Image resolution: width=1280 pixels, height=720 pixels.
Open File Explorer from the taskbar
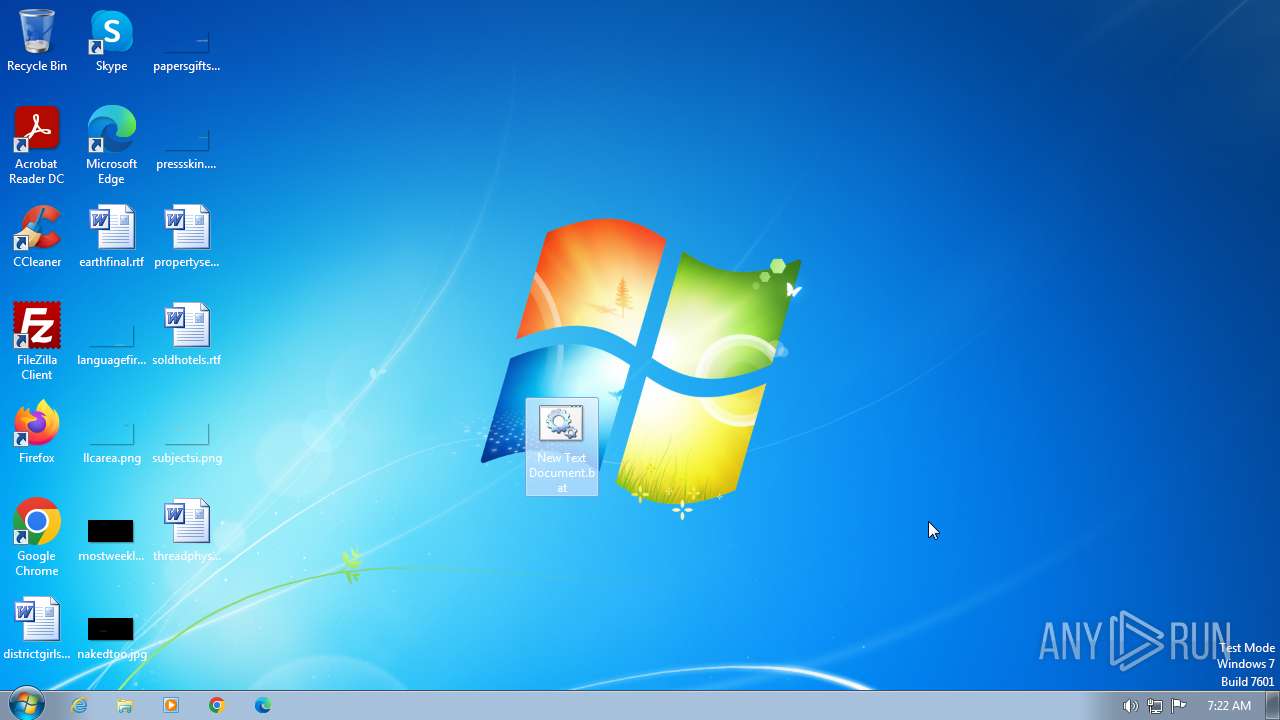click(x=125, y=705)
